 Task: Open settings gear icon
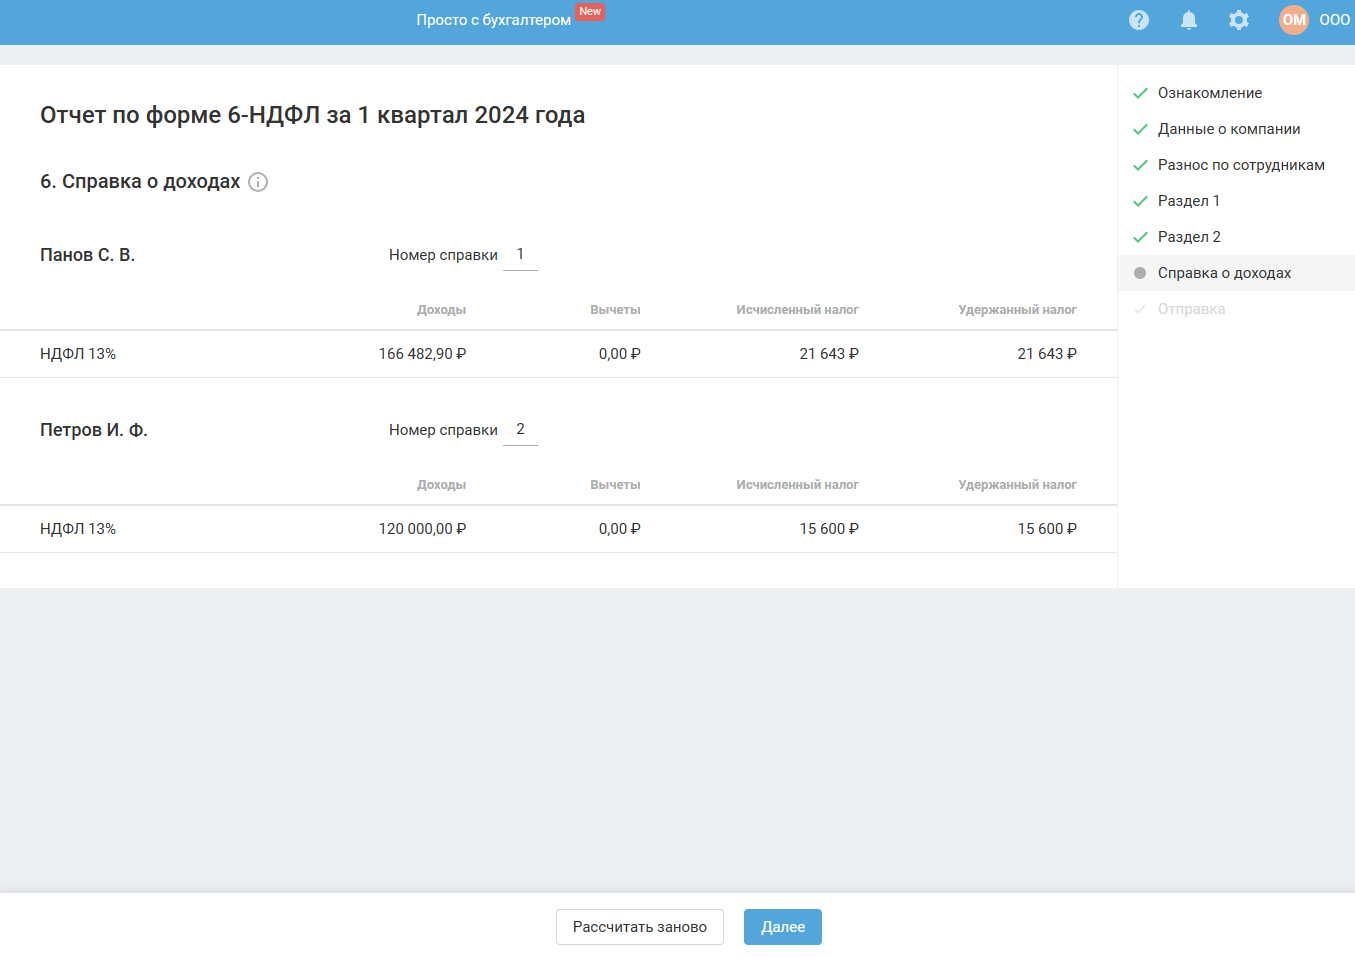point(1239,20)
